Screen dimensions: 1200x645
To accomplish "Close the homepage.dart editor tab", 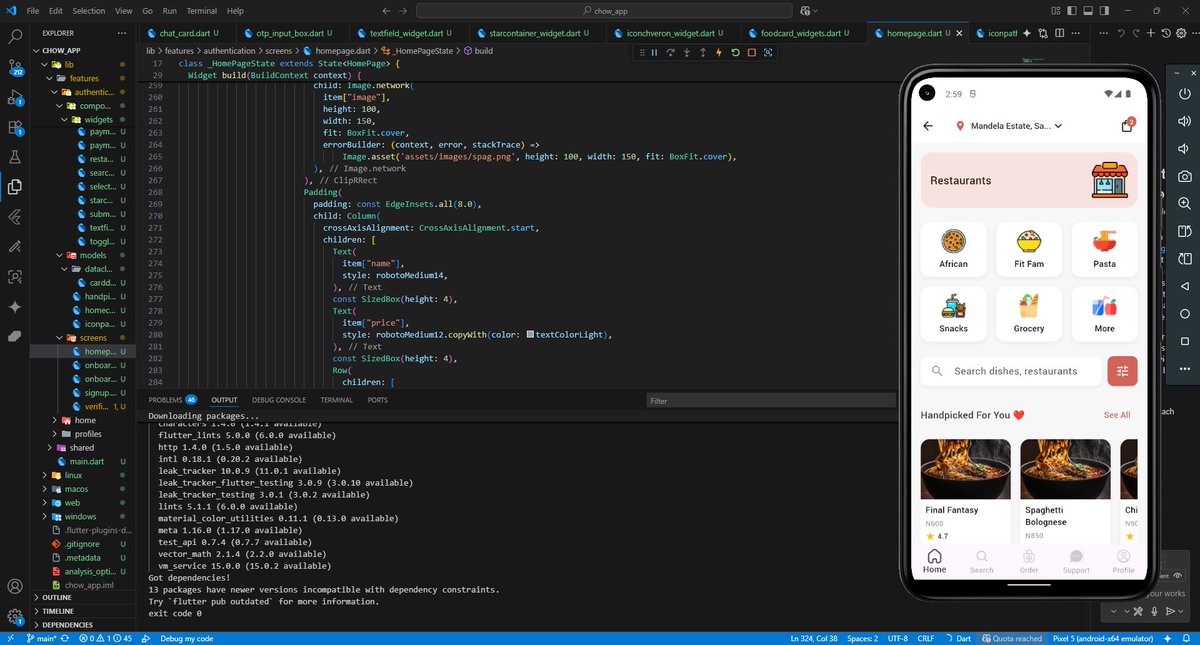I will point(958,33).
